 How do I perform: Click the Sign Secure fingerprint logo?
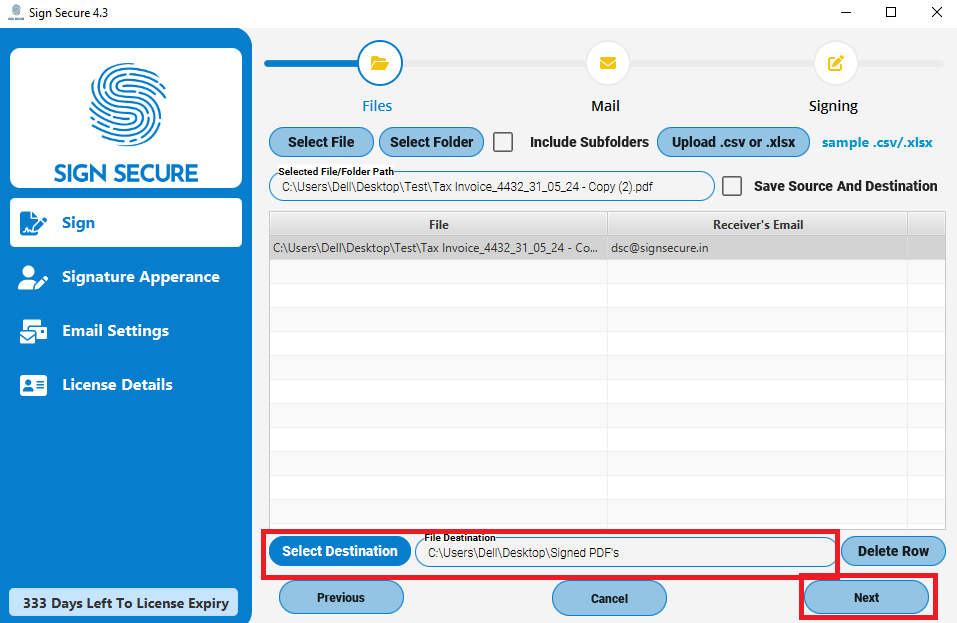pyautogui.click(x=127, y=104)
